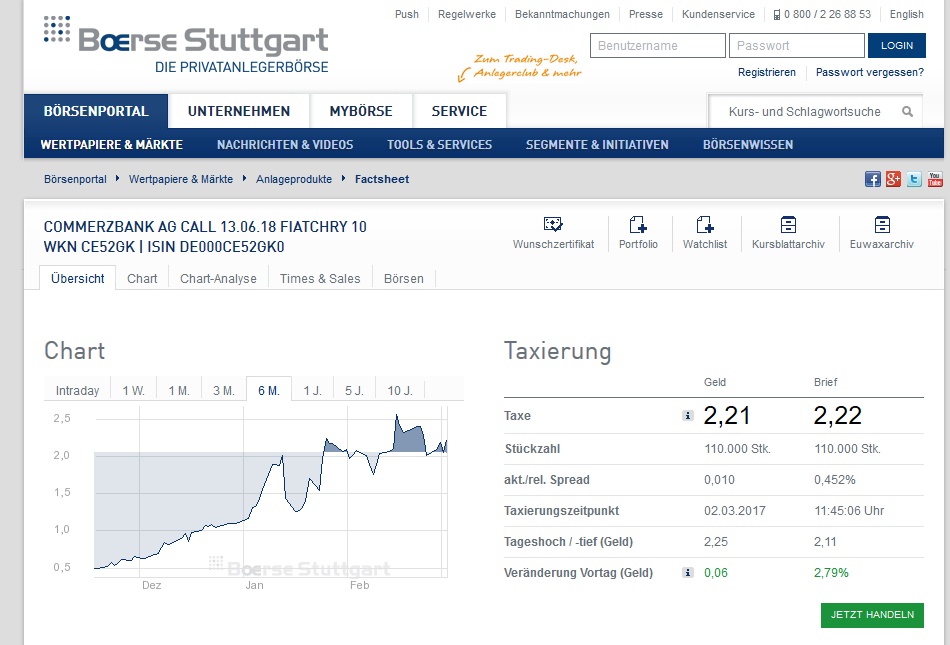
Task: Open the Twitter social icon
Action: (x=914, y=179)
